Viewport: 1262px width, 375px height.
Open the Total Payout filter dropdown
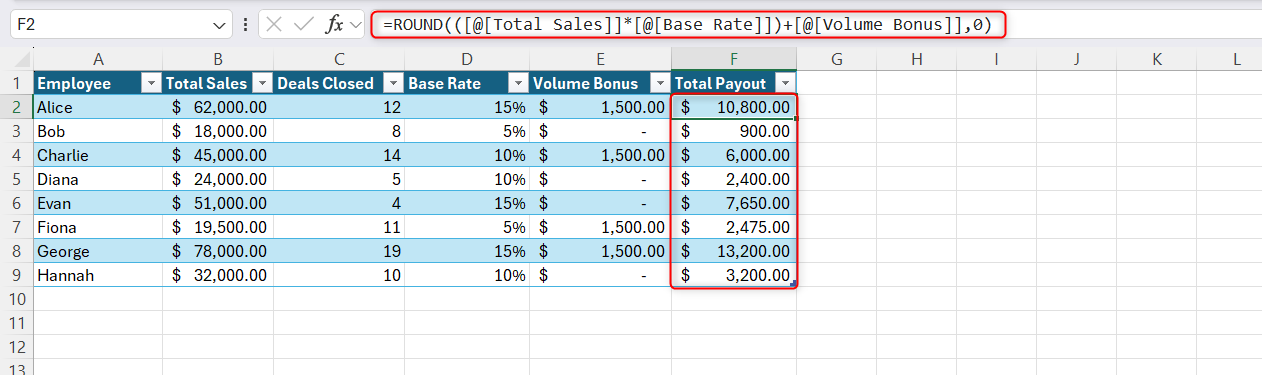785,84
